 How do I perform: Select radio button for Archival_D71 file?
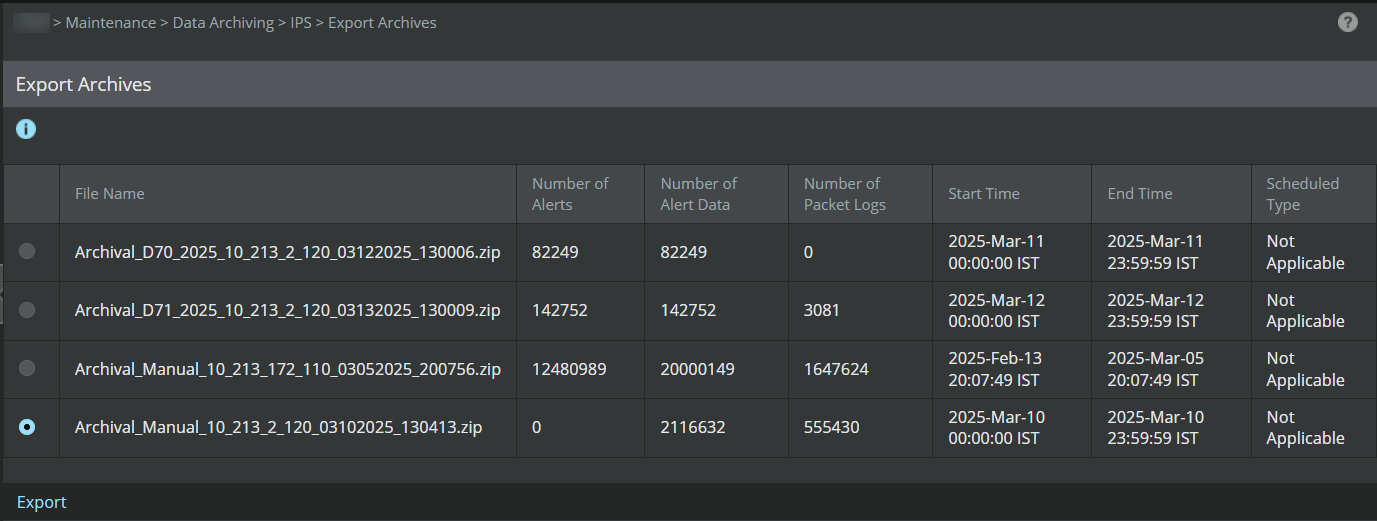tap(27, 310)
